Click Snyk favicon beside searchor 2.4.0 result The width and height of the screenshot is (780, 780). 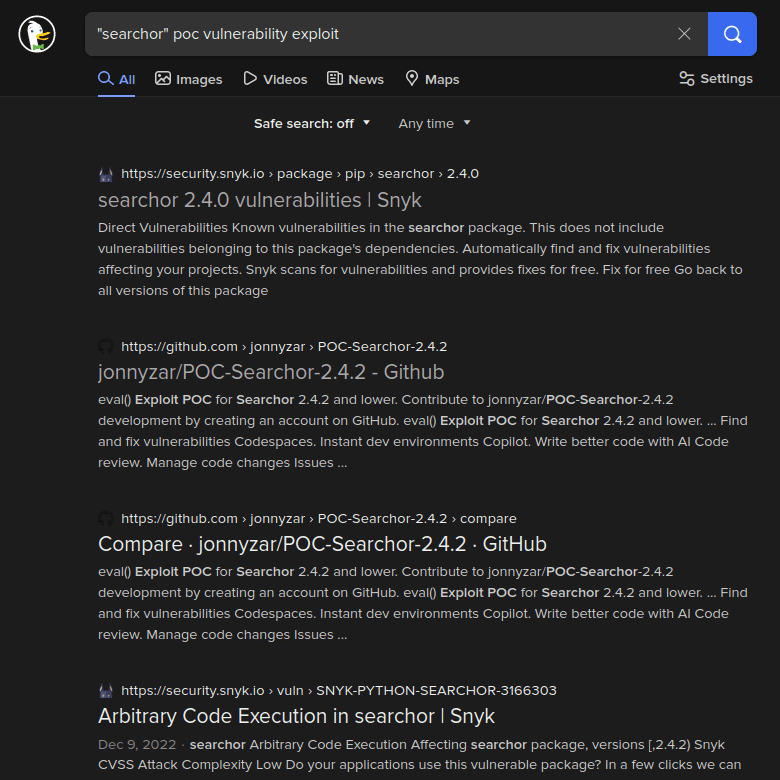[x=105, y=174]
